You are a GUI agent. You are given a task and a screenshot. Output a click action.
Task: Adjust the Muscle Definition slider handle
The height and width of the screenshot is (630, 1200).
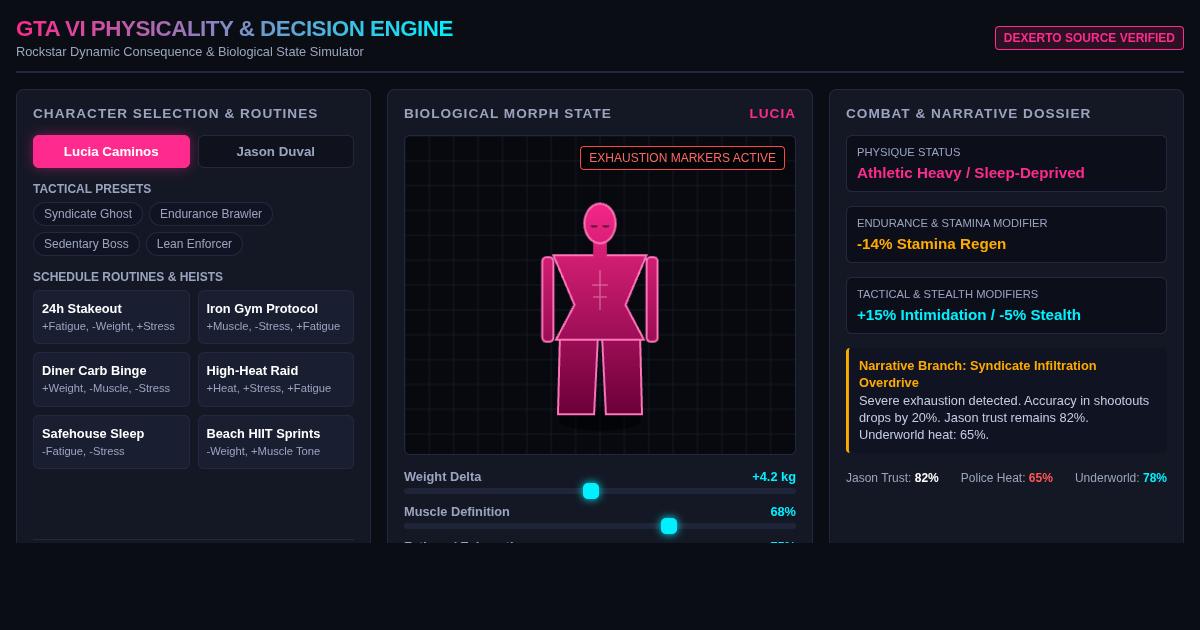[x=669, y=526]
